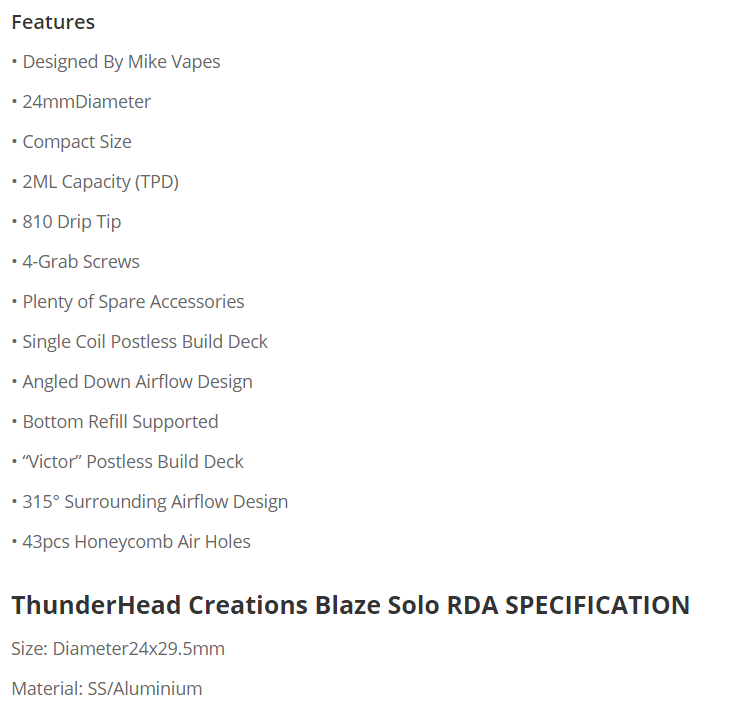Click the Compact Size bullet item
This screenshot has width=751, height=714.
point(76,142)
